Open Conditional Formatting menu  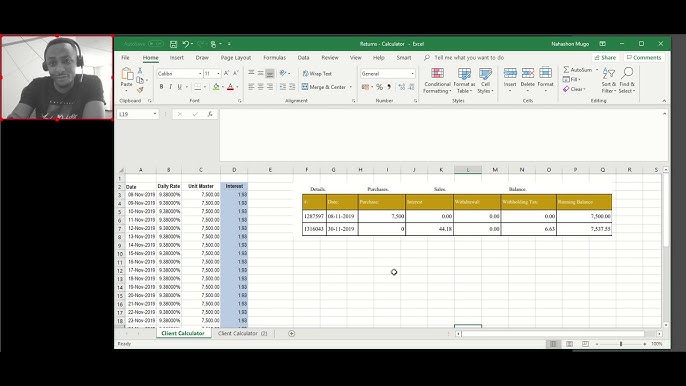pyautogui.click(x=437, y=81)
